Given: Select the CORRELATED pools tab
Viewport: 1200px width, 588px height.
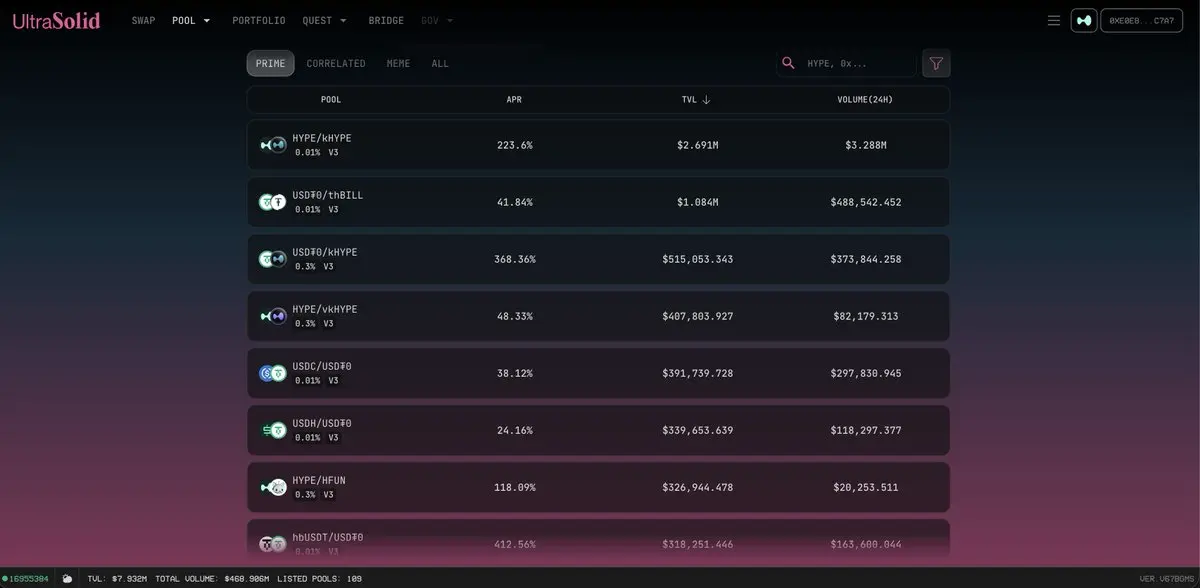Looking at the screenshot, I should tap(336, 63).
